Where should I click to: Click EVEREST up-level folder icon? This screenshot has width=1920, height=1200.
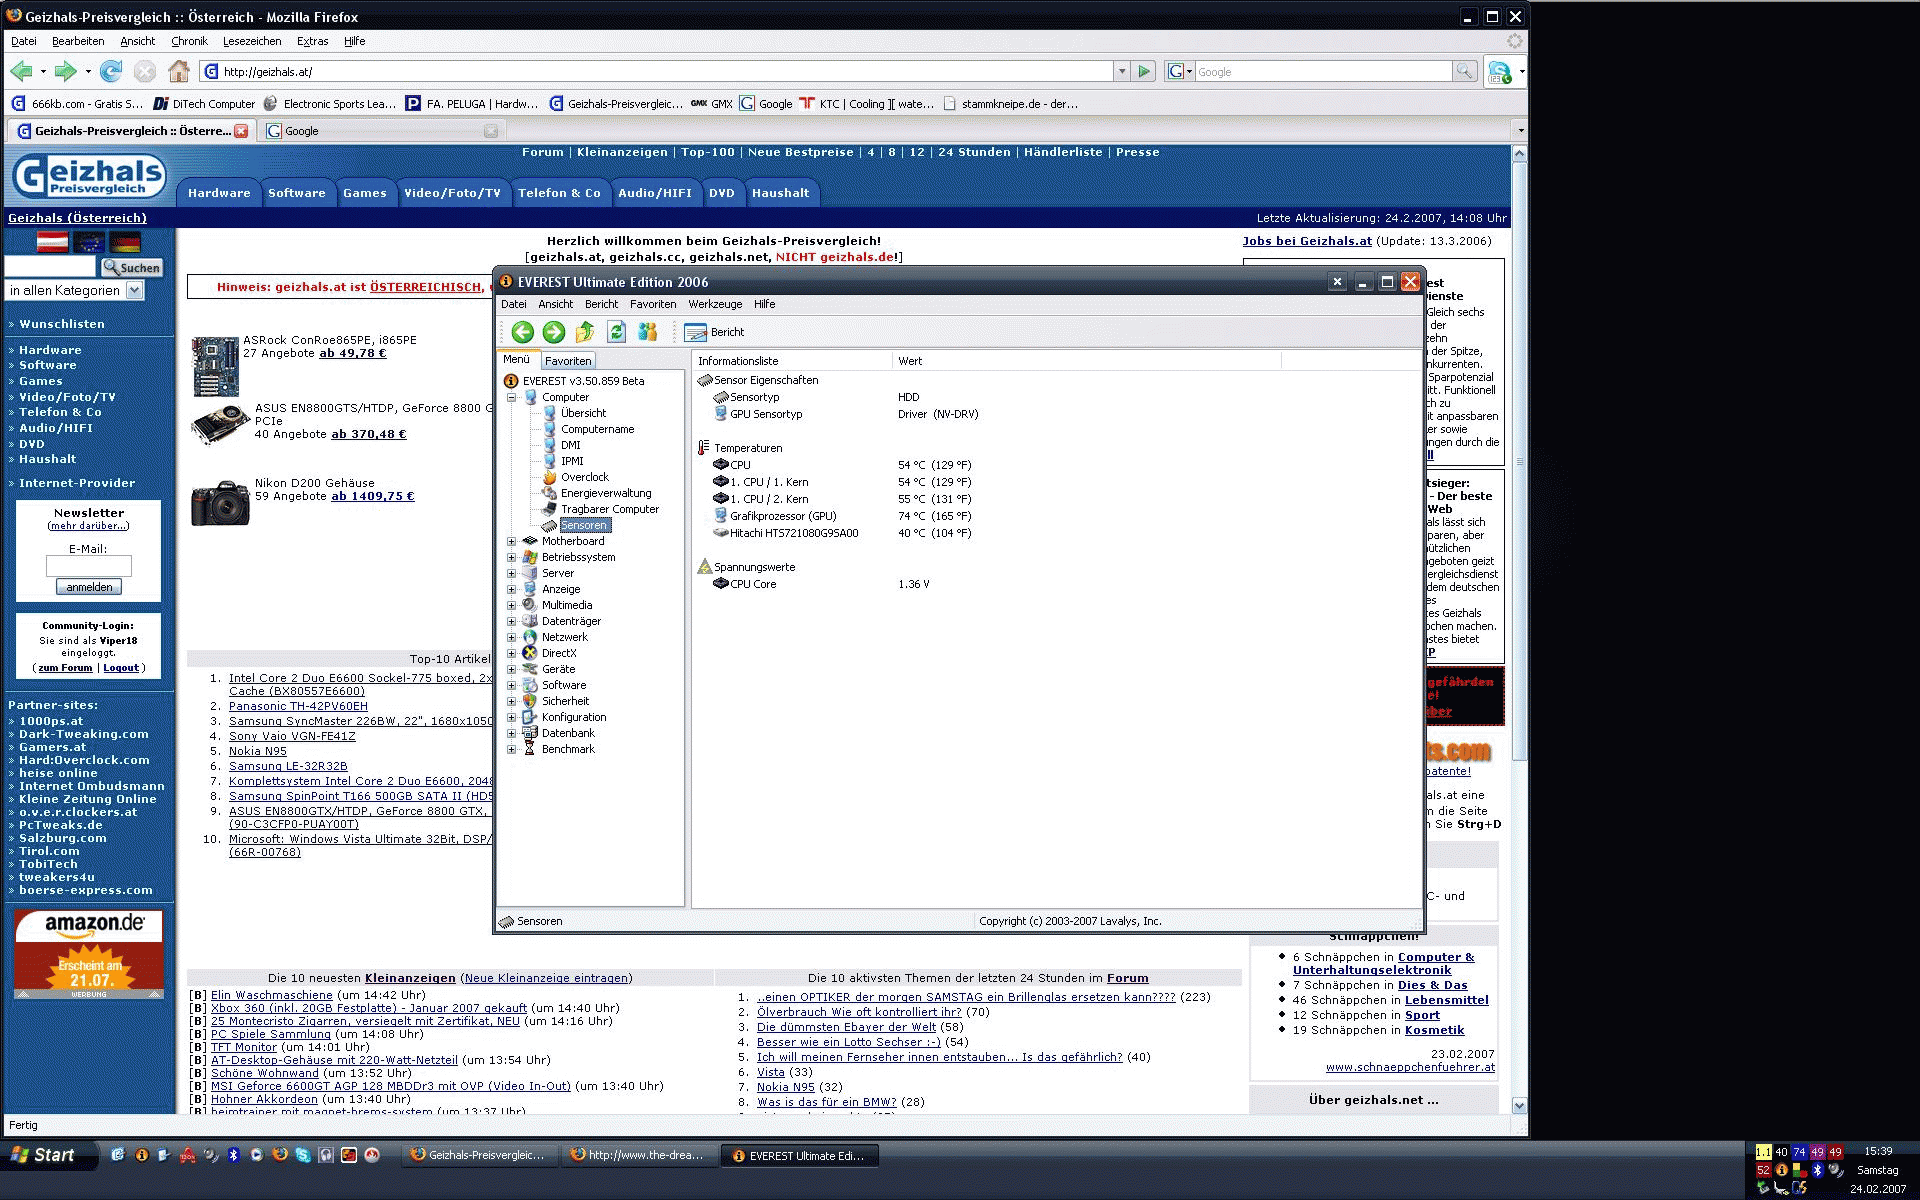point(585,332)
